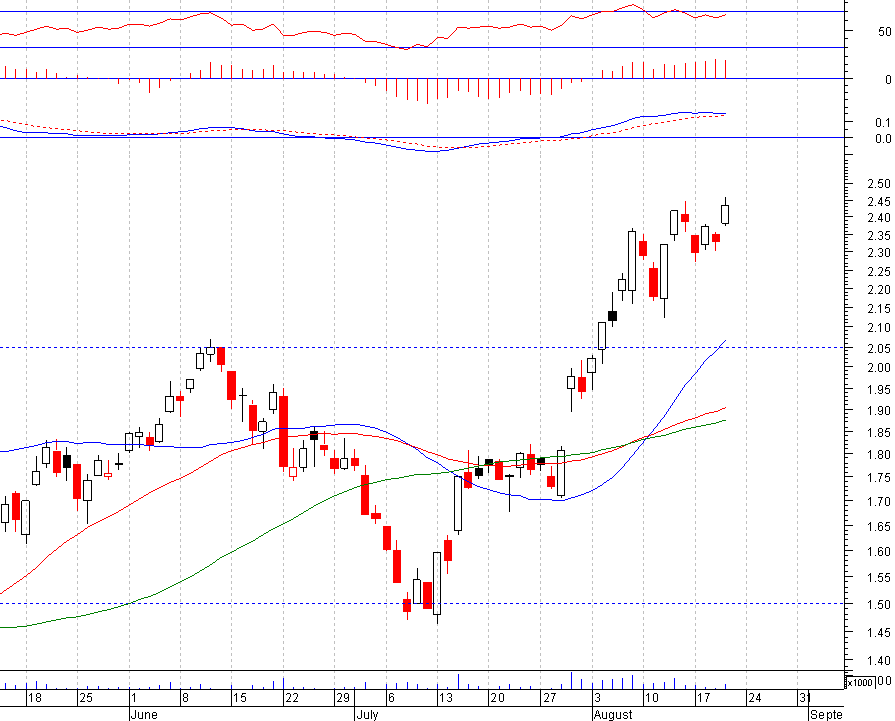The width and height of the screenshot is (895, 721).
Task: Click the MACD zero label 0.0
Action: pos(883,139)
